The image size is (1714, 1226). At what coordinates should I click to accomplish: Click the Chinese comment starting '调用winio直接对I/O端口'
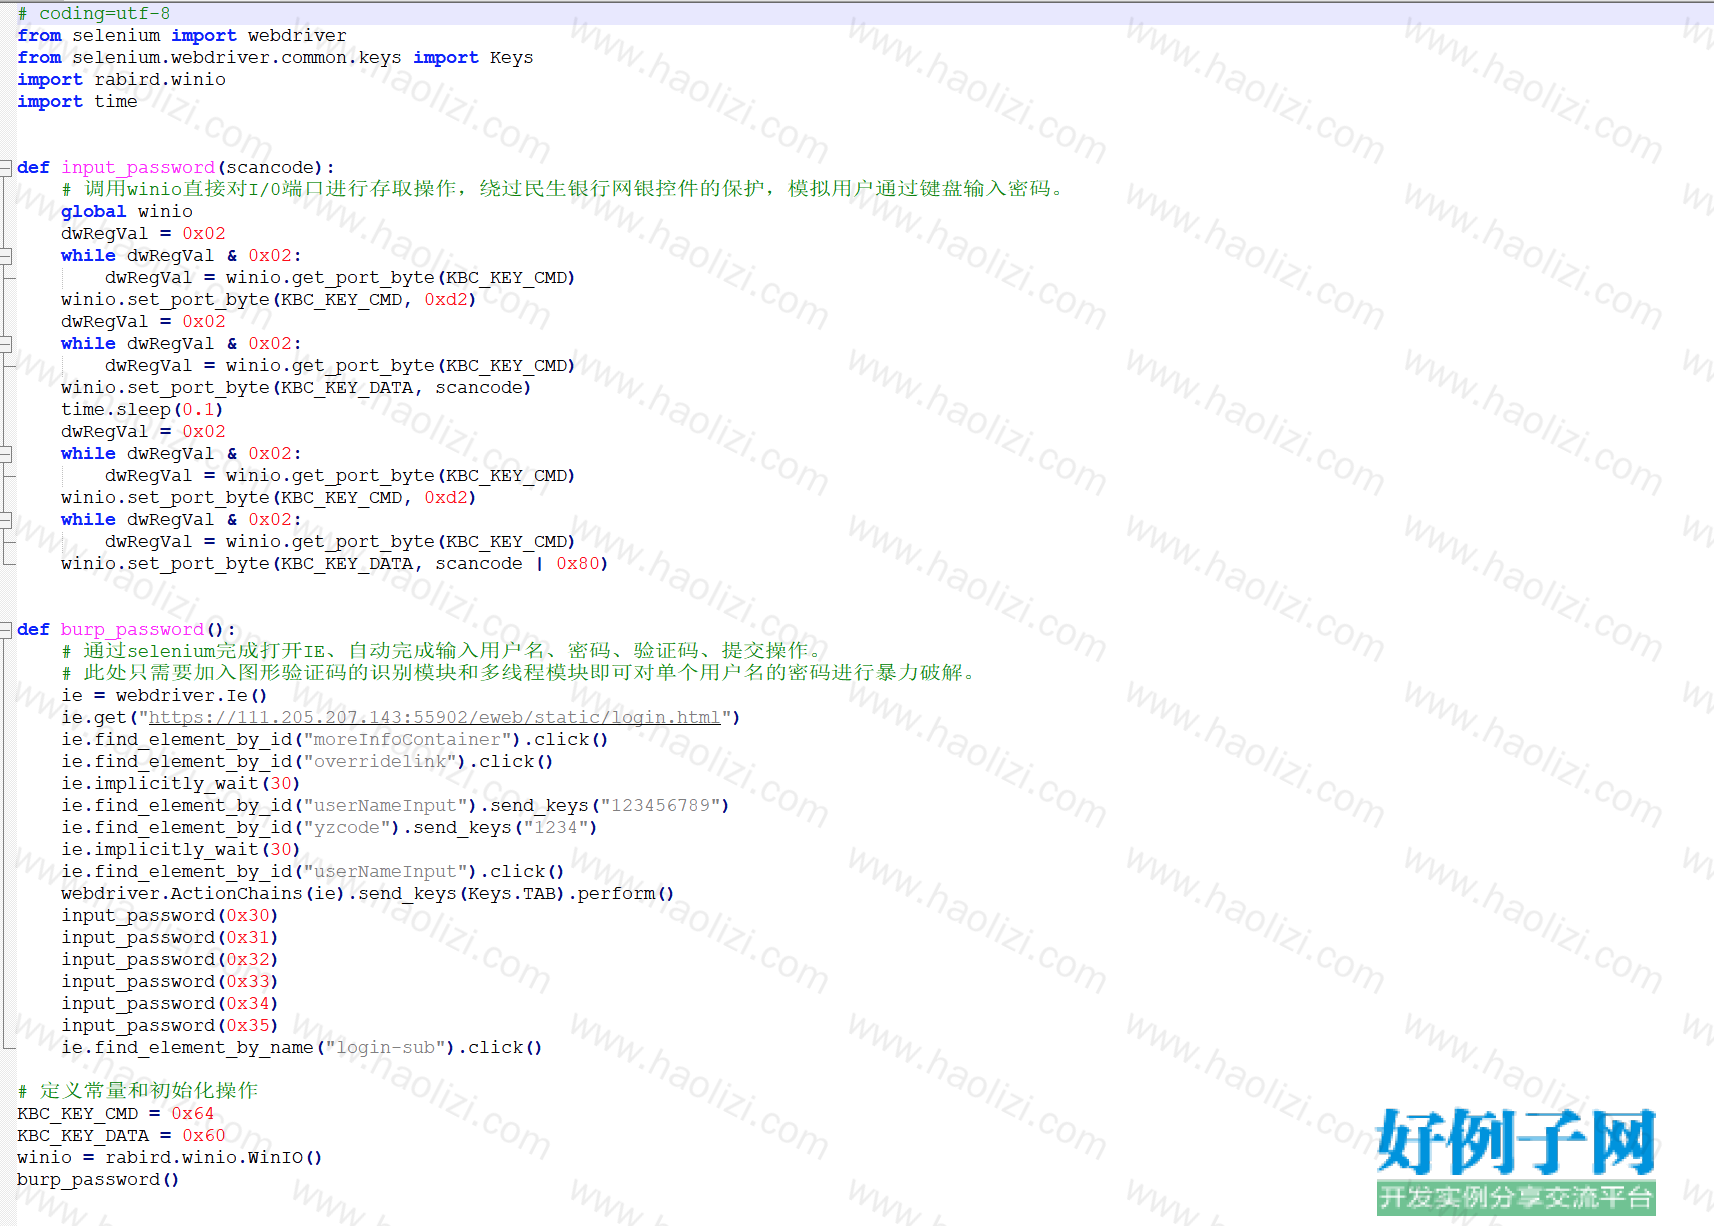[565, 189]
